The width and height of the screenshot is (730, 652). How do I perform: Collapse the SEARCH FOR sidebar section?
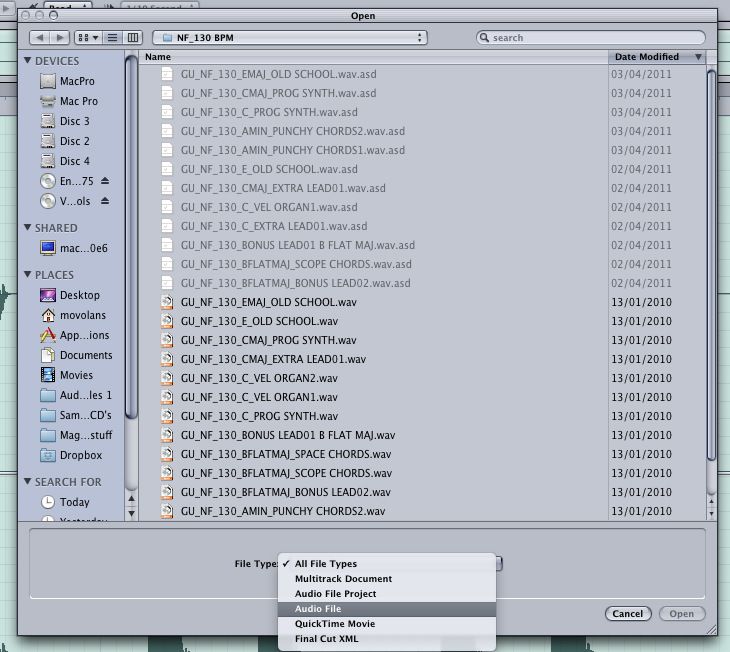[27, 481]
